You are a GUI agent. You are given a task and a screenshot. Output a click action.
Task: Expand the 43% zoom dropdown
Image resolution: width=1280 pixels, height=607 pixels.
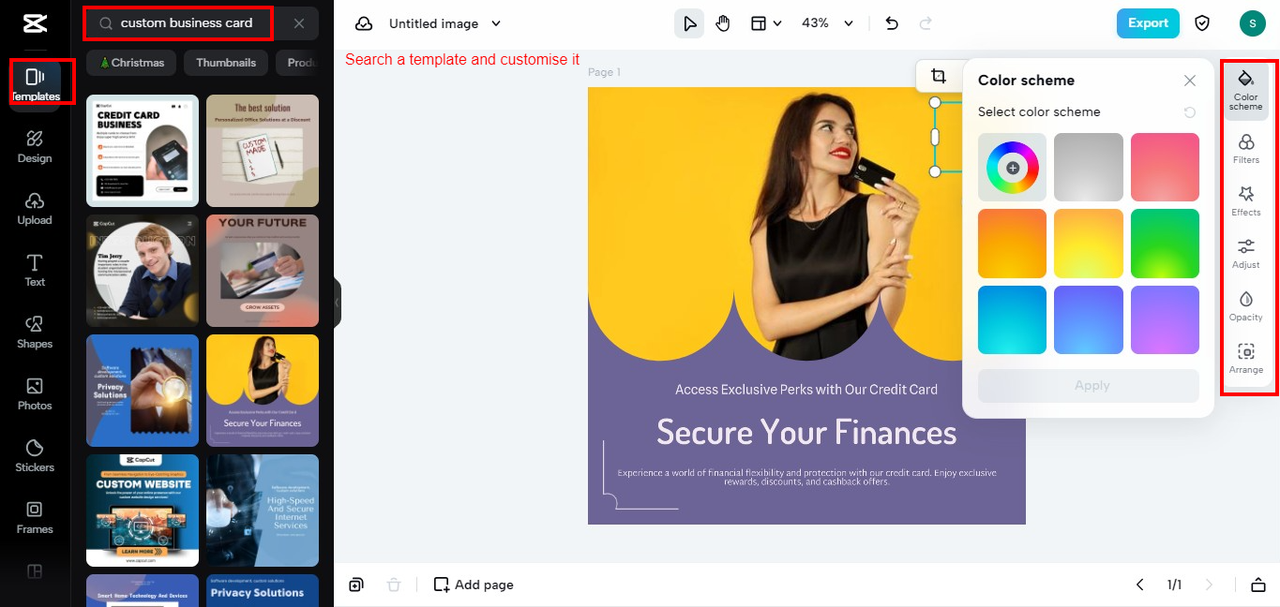[x=828, y=23]
